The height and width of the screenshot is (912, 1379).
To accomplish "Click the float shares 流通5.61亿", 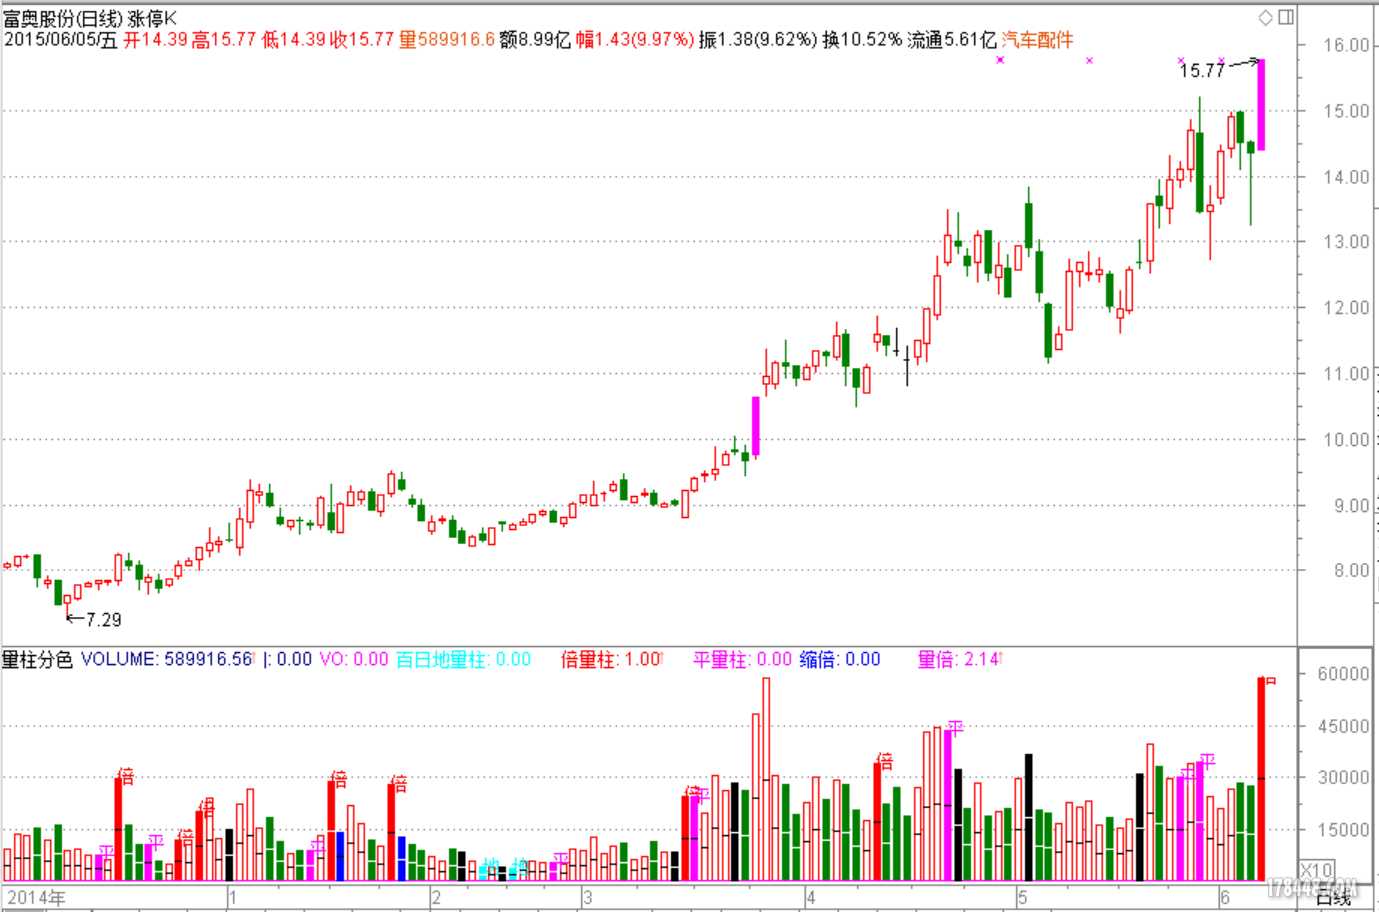I will (x=952, y=40).
